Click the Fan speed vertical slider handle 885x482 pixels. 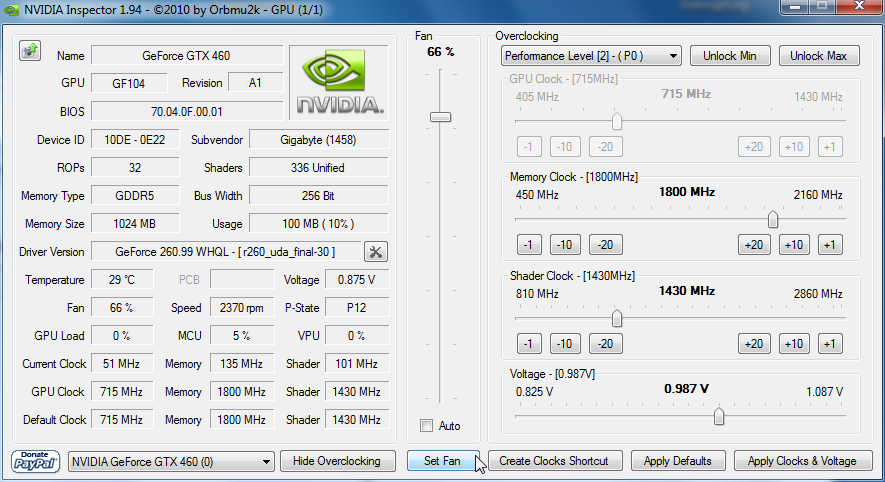441,117
